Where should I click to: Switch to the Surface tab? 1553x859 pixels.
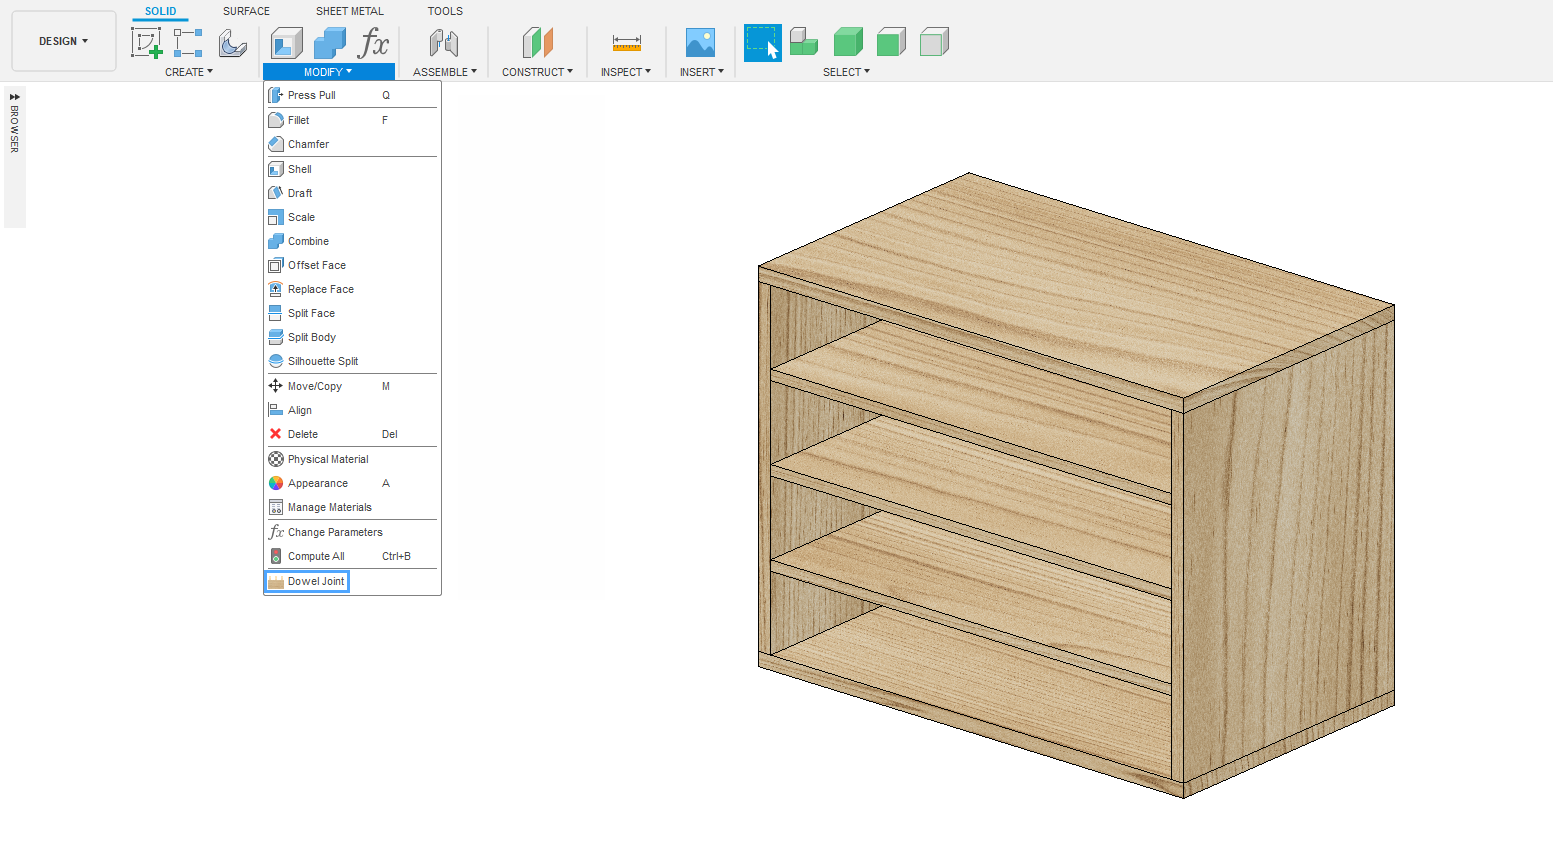pos(246,11)
